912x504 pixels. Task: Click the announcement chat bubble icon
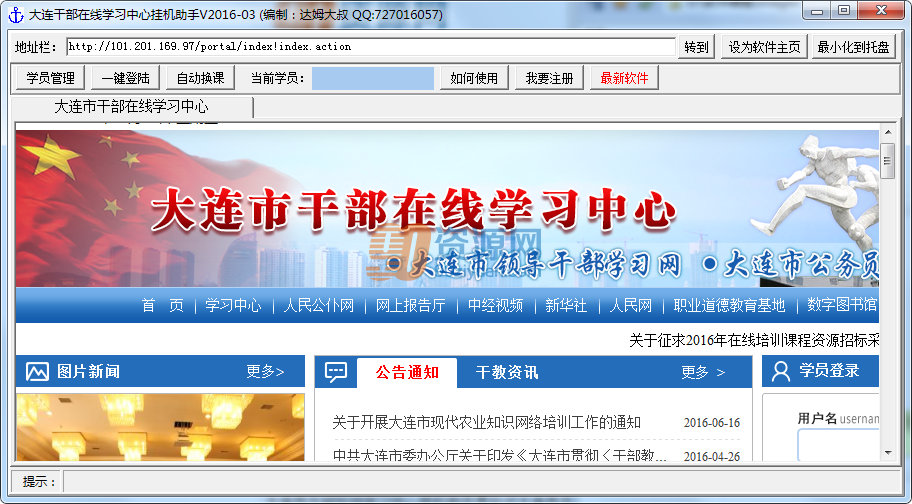(x=336, y=372)
